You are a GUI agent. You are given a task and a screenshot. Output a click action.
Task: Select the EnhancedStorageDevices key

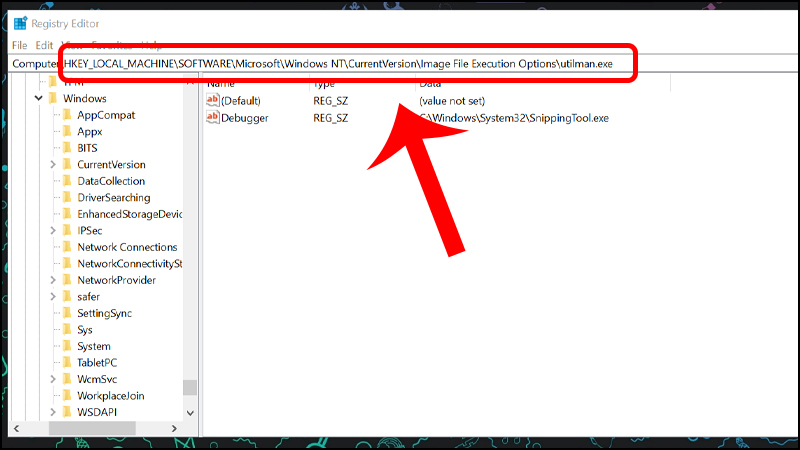click(x=130, y=214)
